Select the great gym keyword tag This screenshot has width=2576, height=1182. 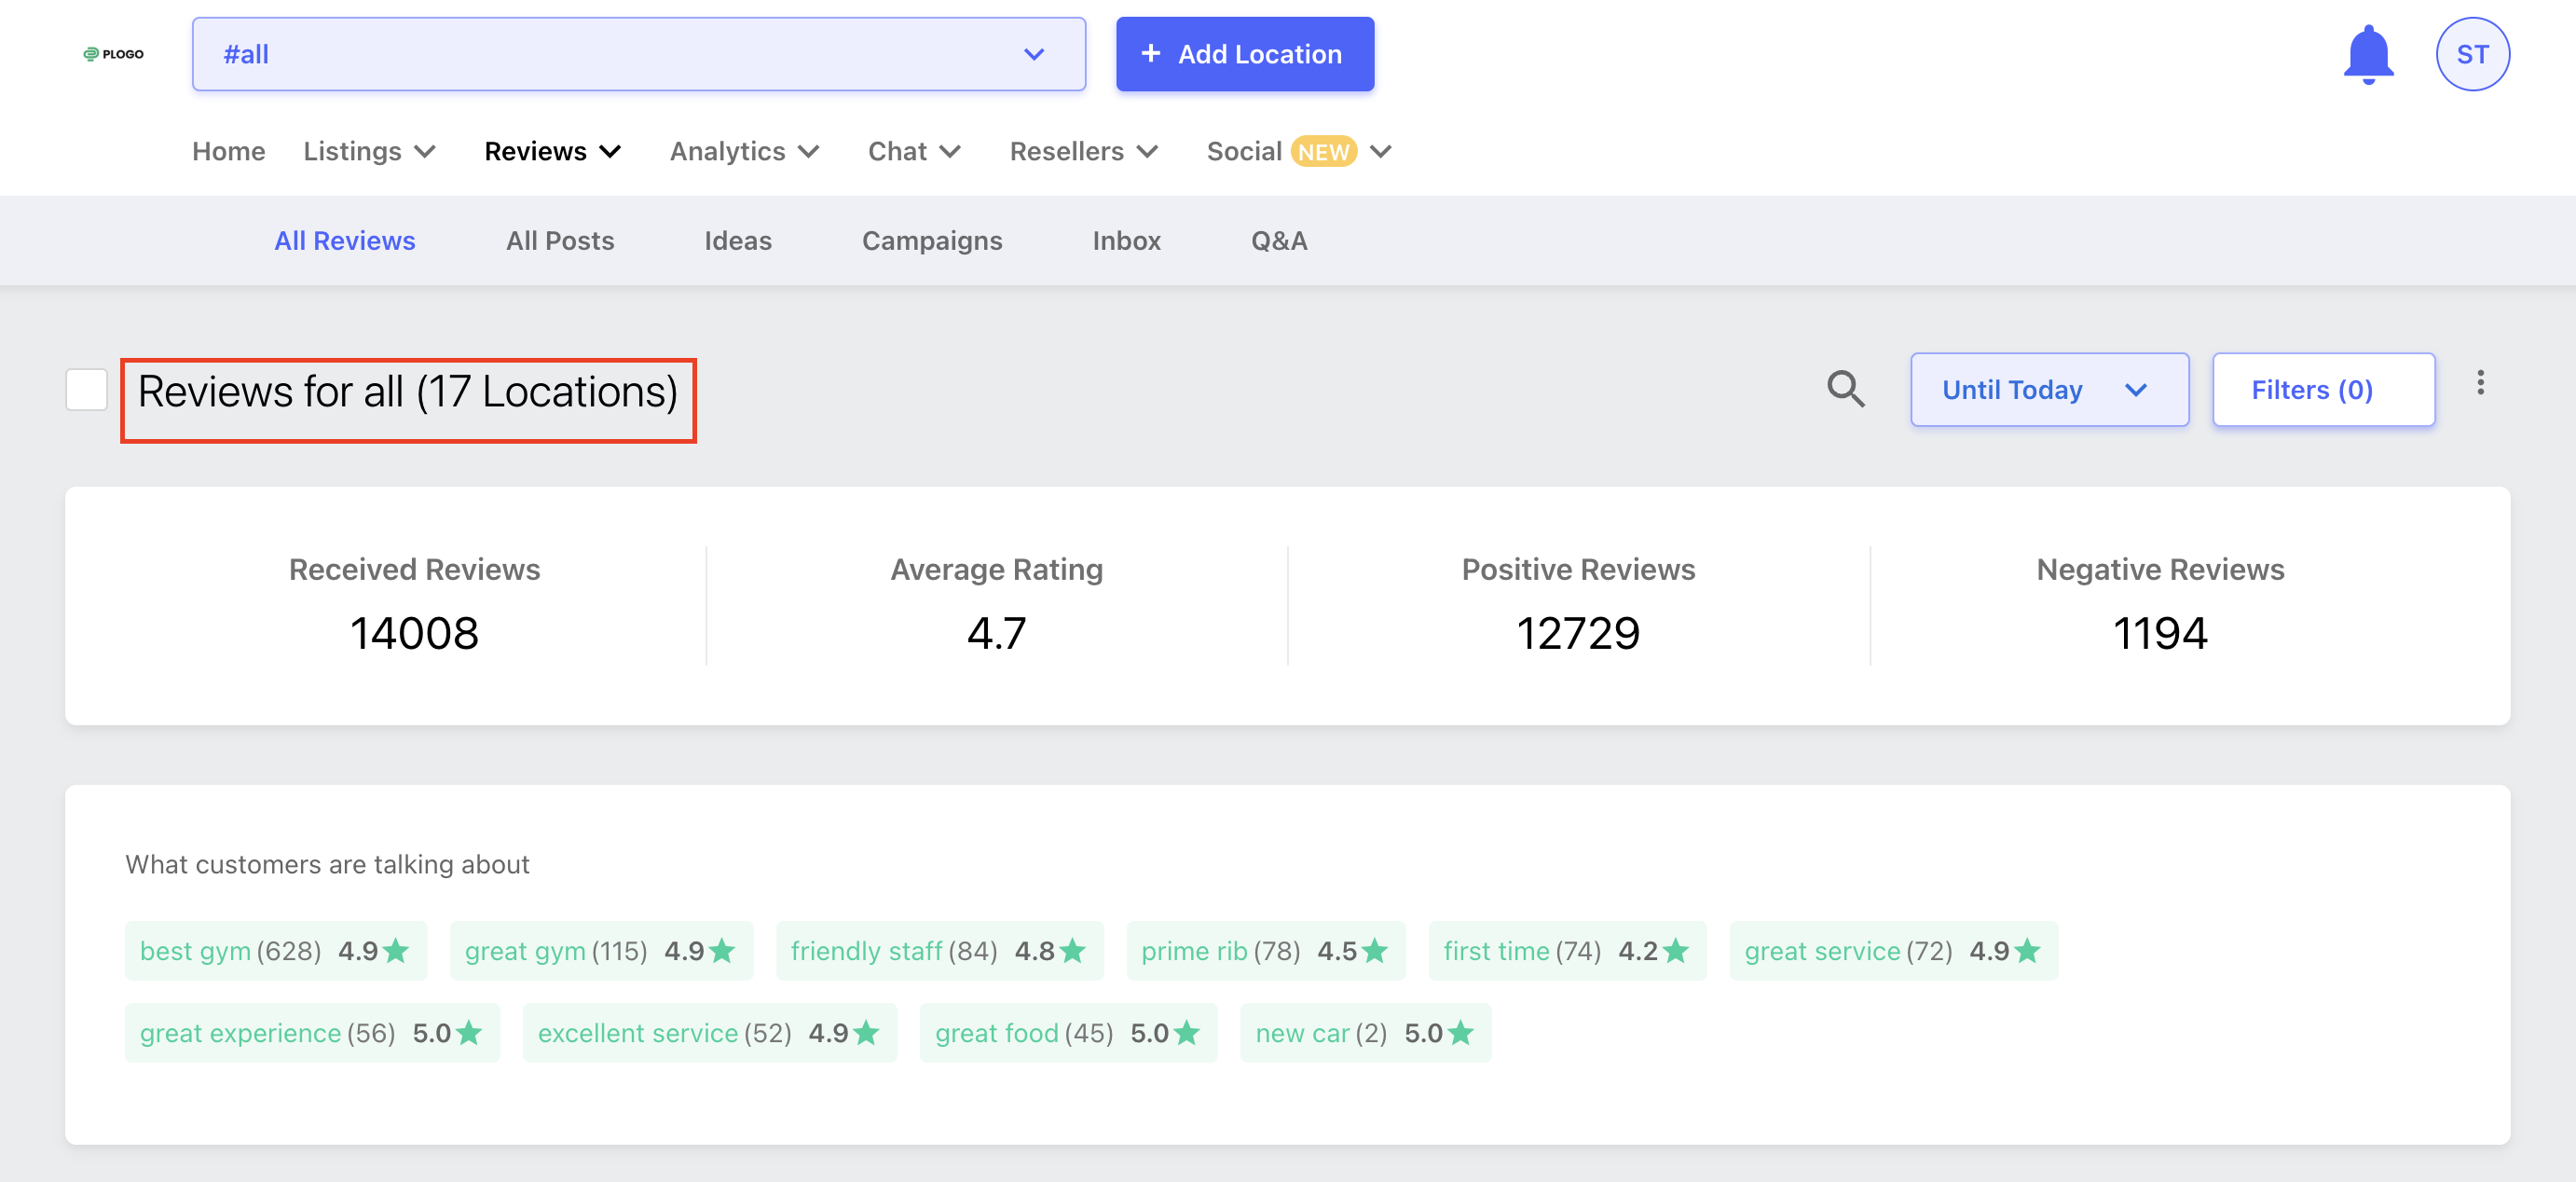600,950
